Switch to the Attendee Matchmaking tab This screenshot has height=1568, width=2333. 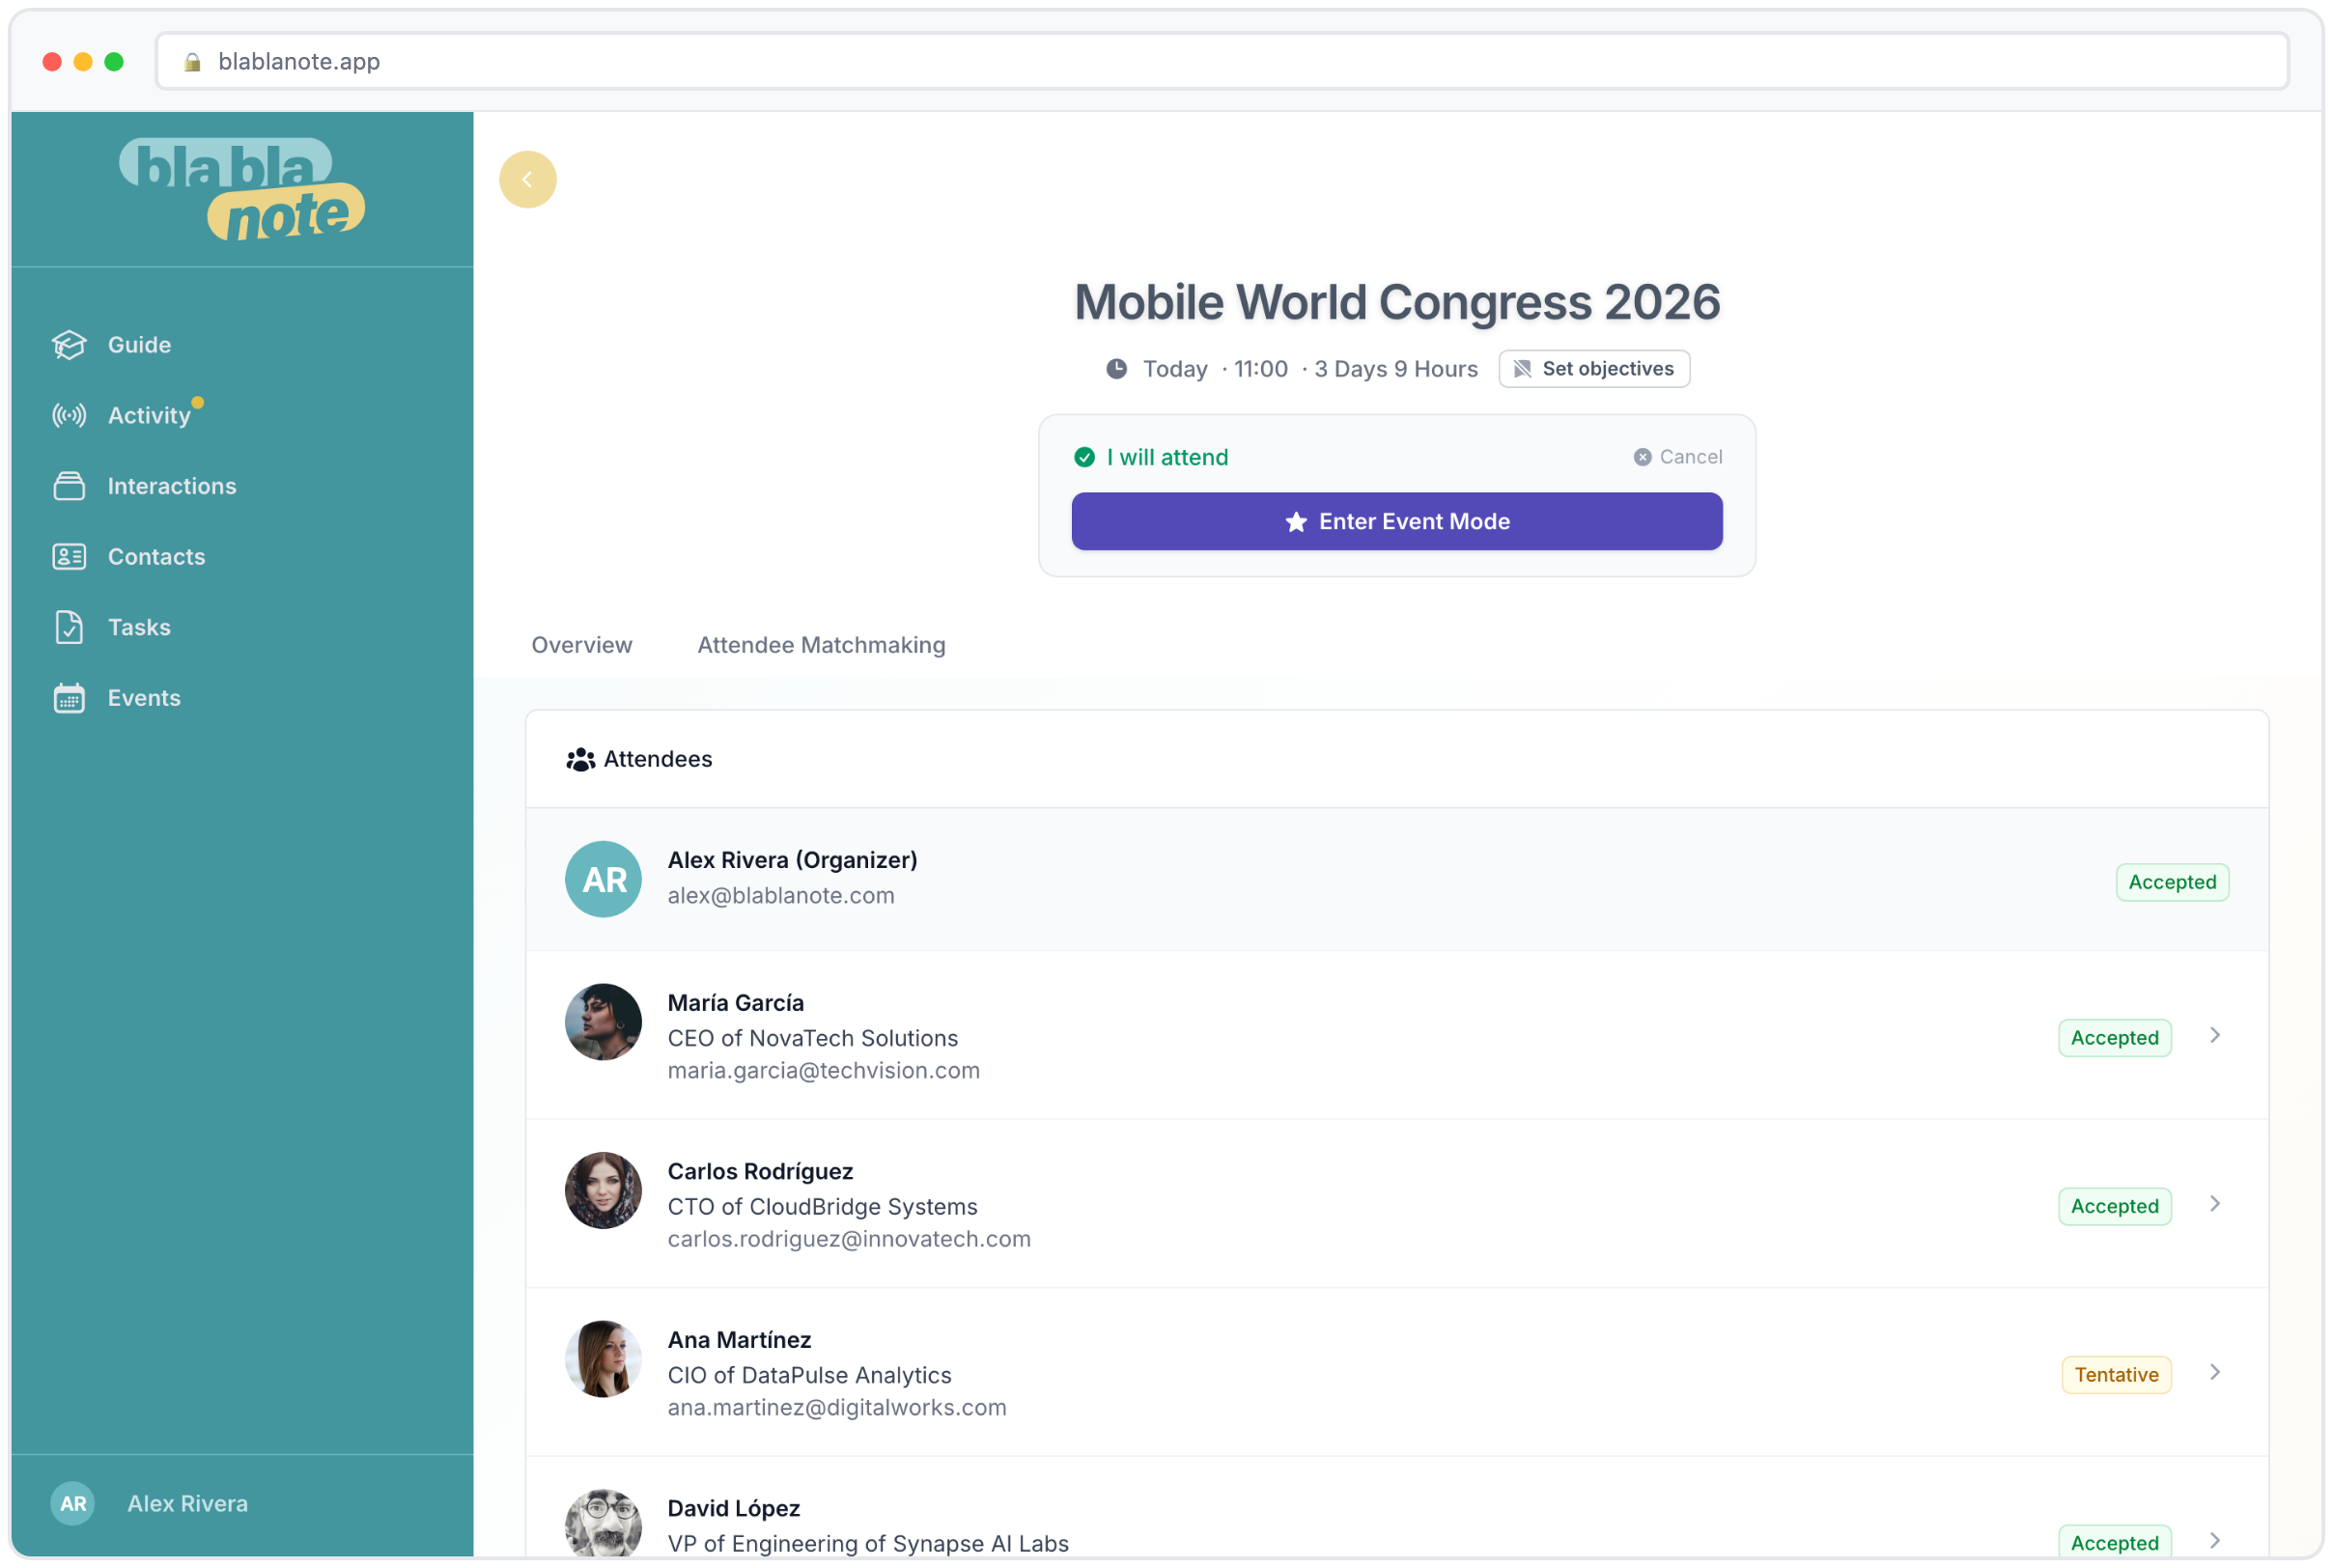pyautogui.click(x=821, y=645)
